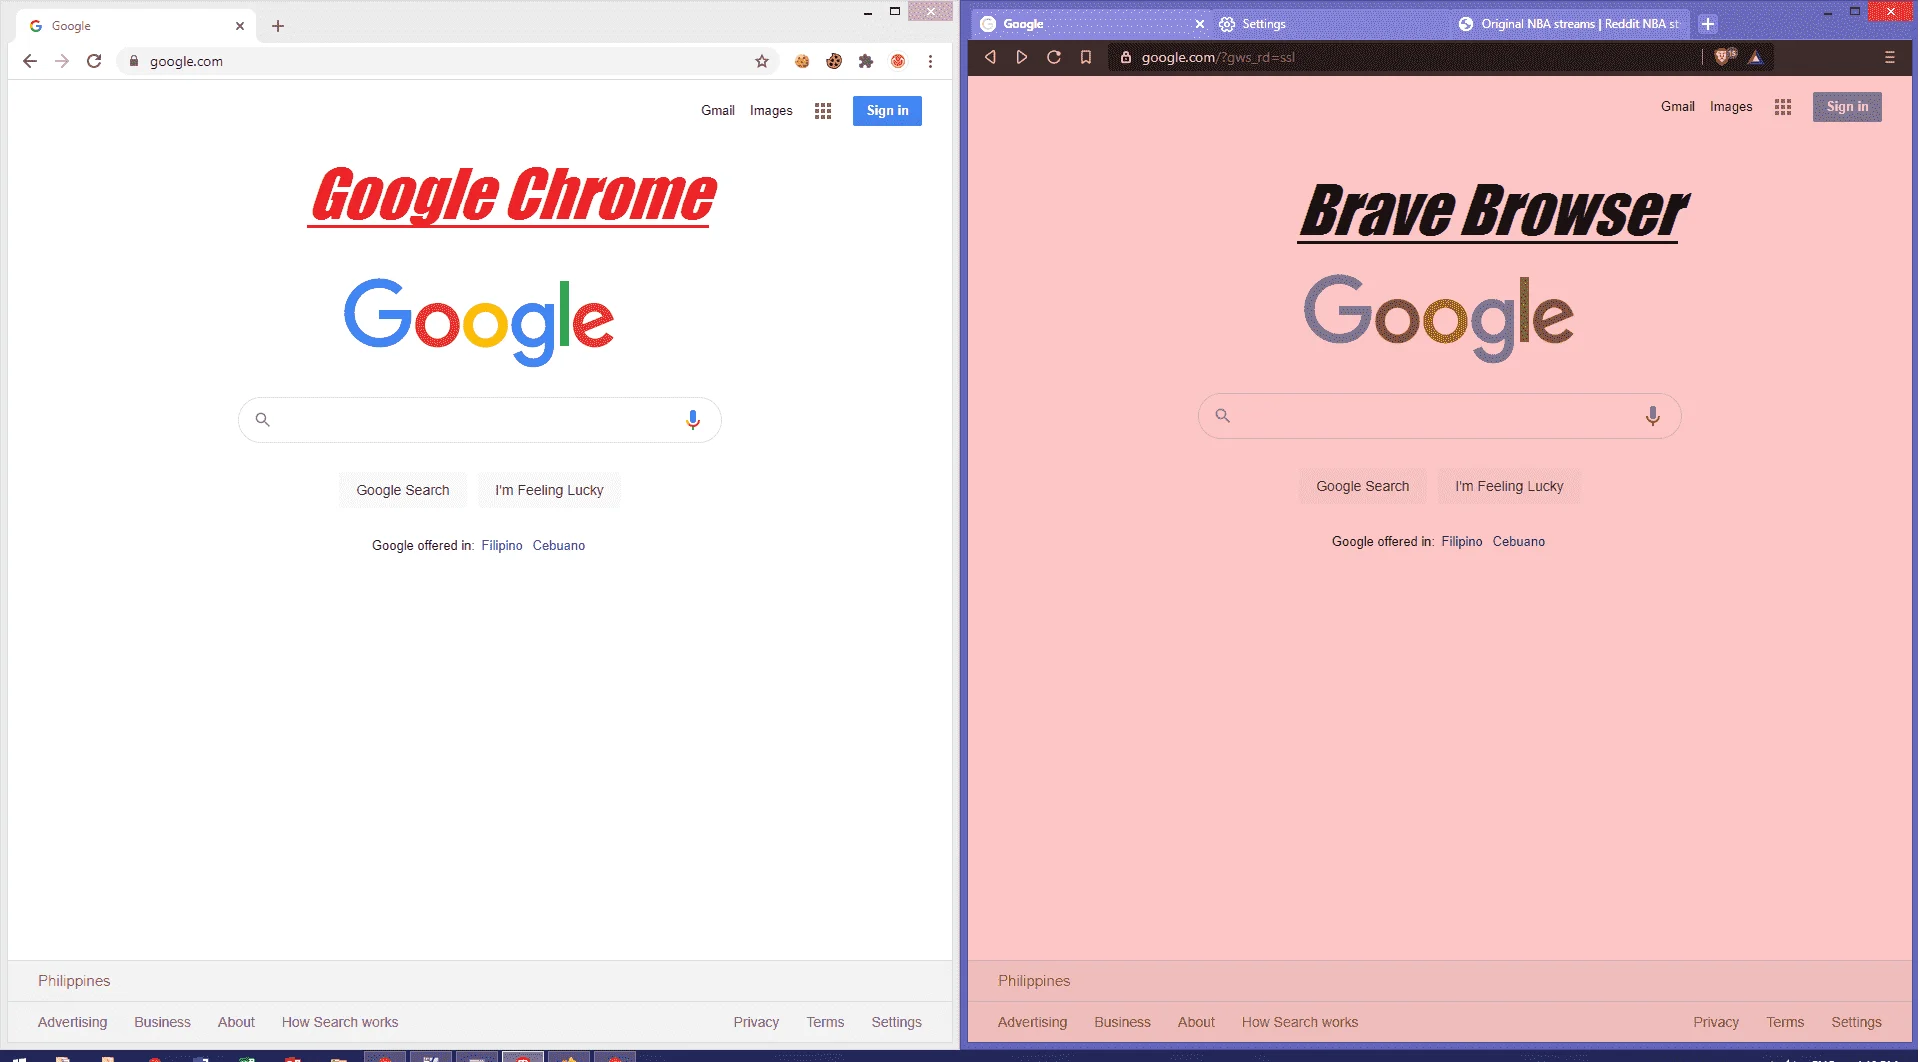Switch Google to Cebuano in Chrome

[559, 546]
